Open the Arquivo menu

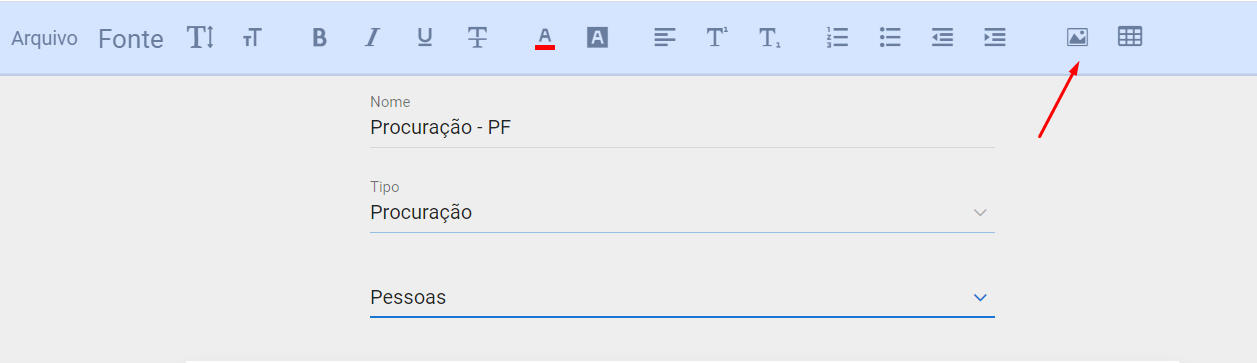[x=44, y=38]
